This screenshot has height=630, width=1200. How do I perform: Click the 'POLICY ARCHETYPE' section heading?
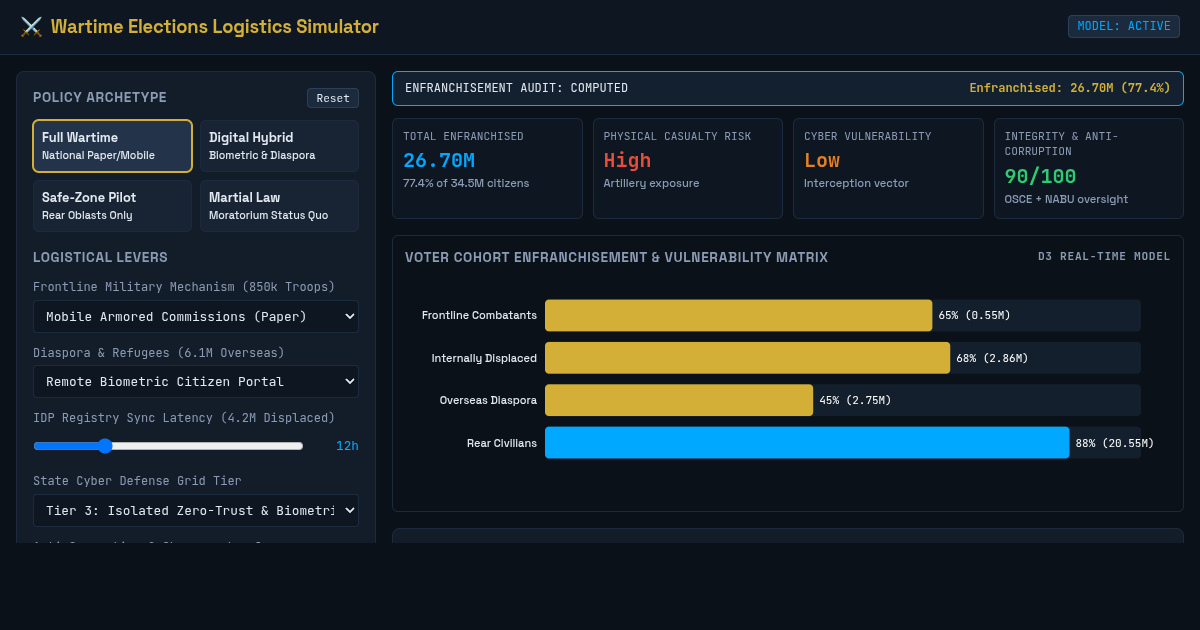(100, 97)
